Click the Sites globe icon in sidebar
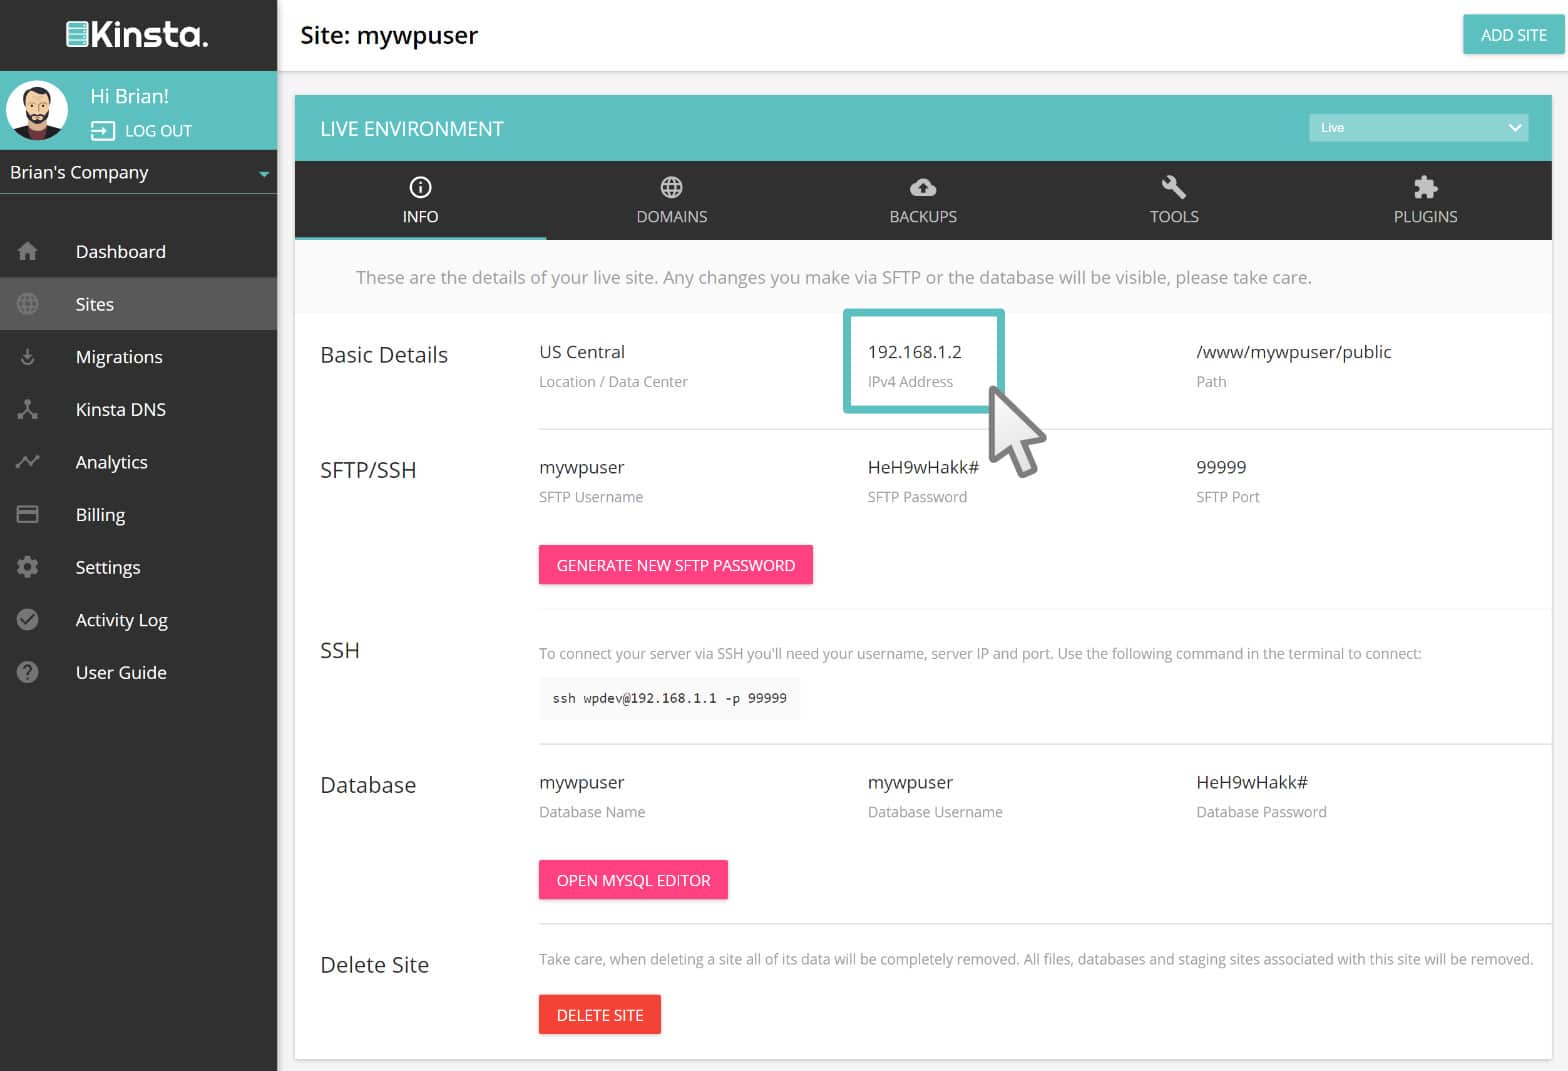This screenshot has width=1568, height=1071. click(28, 304)
